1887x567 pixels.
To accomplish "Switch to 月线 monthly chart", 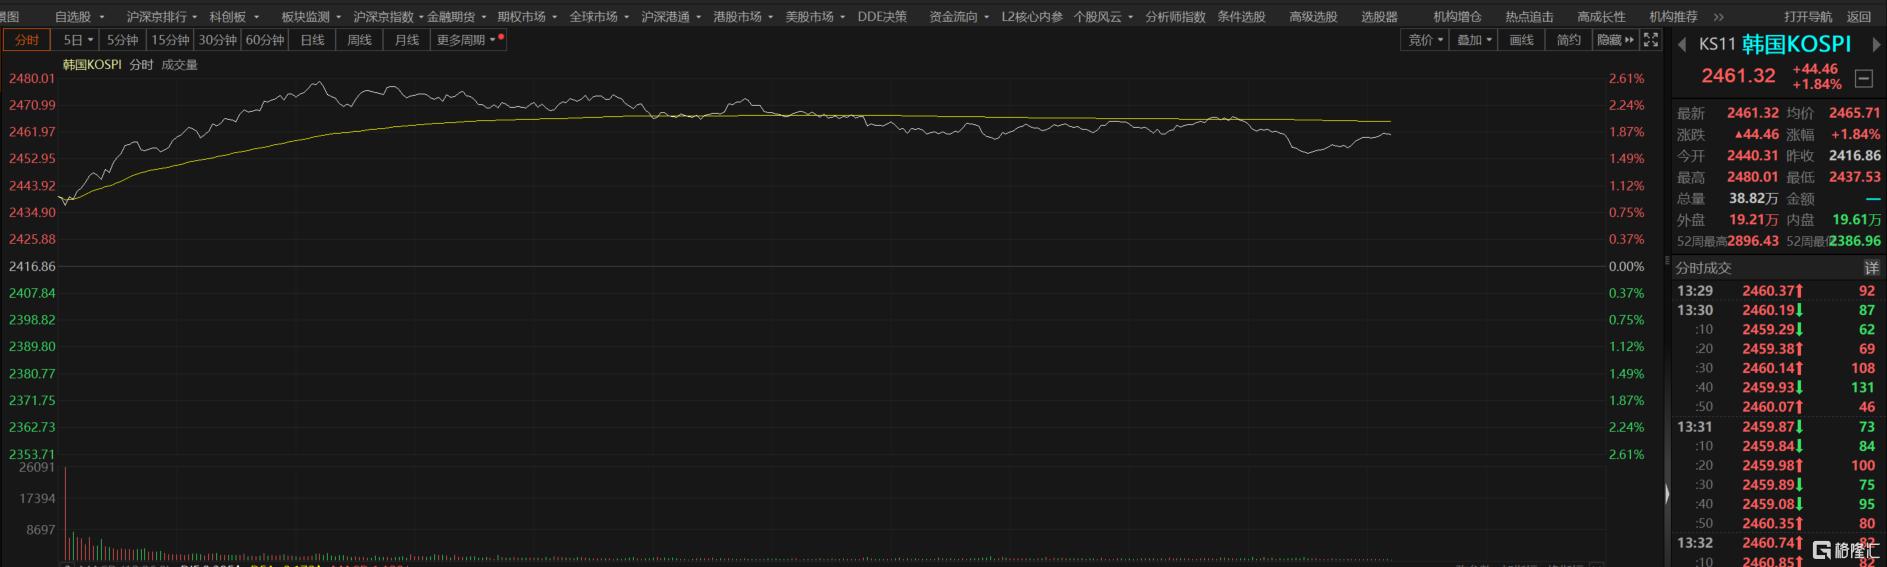I will click(x=407, y=40).
